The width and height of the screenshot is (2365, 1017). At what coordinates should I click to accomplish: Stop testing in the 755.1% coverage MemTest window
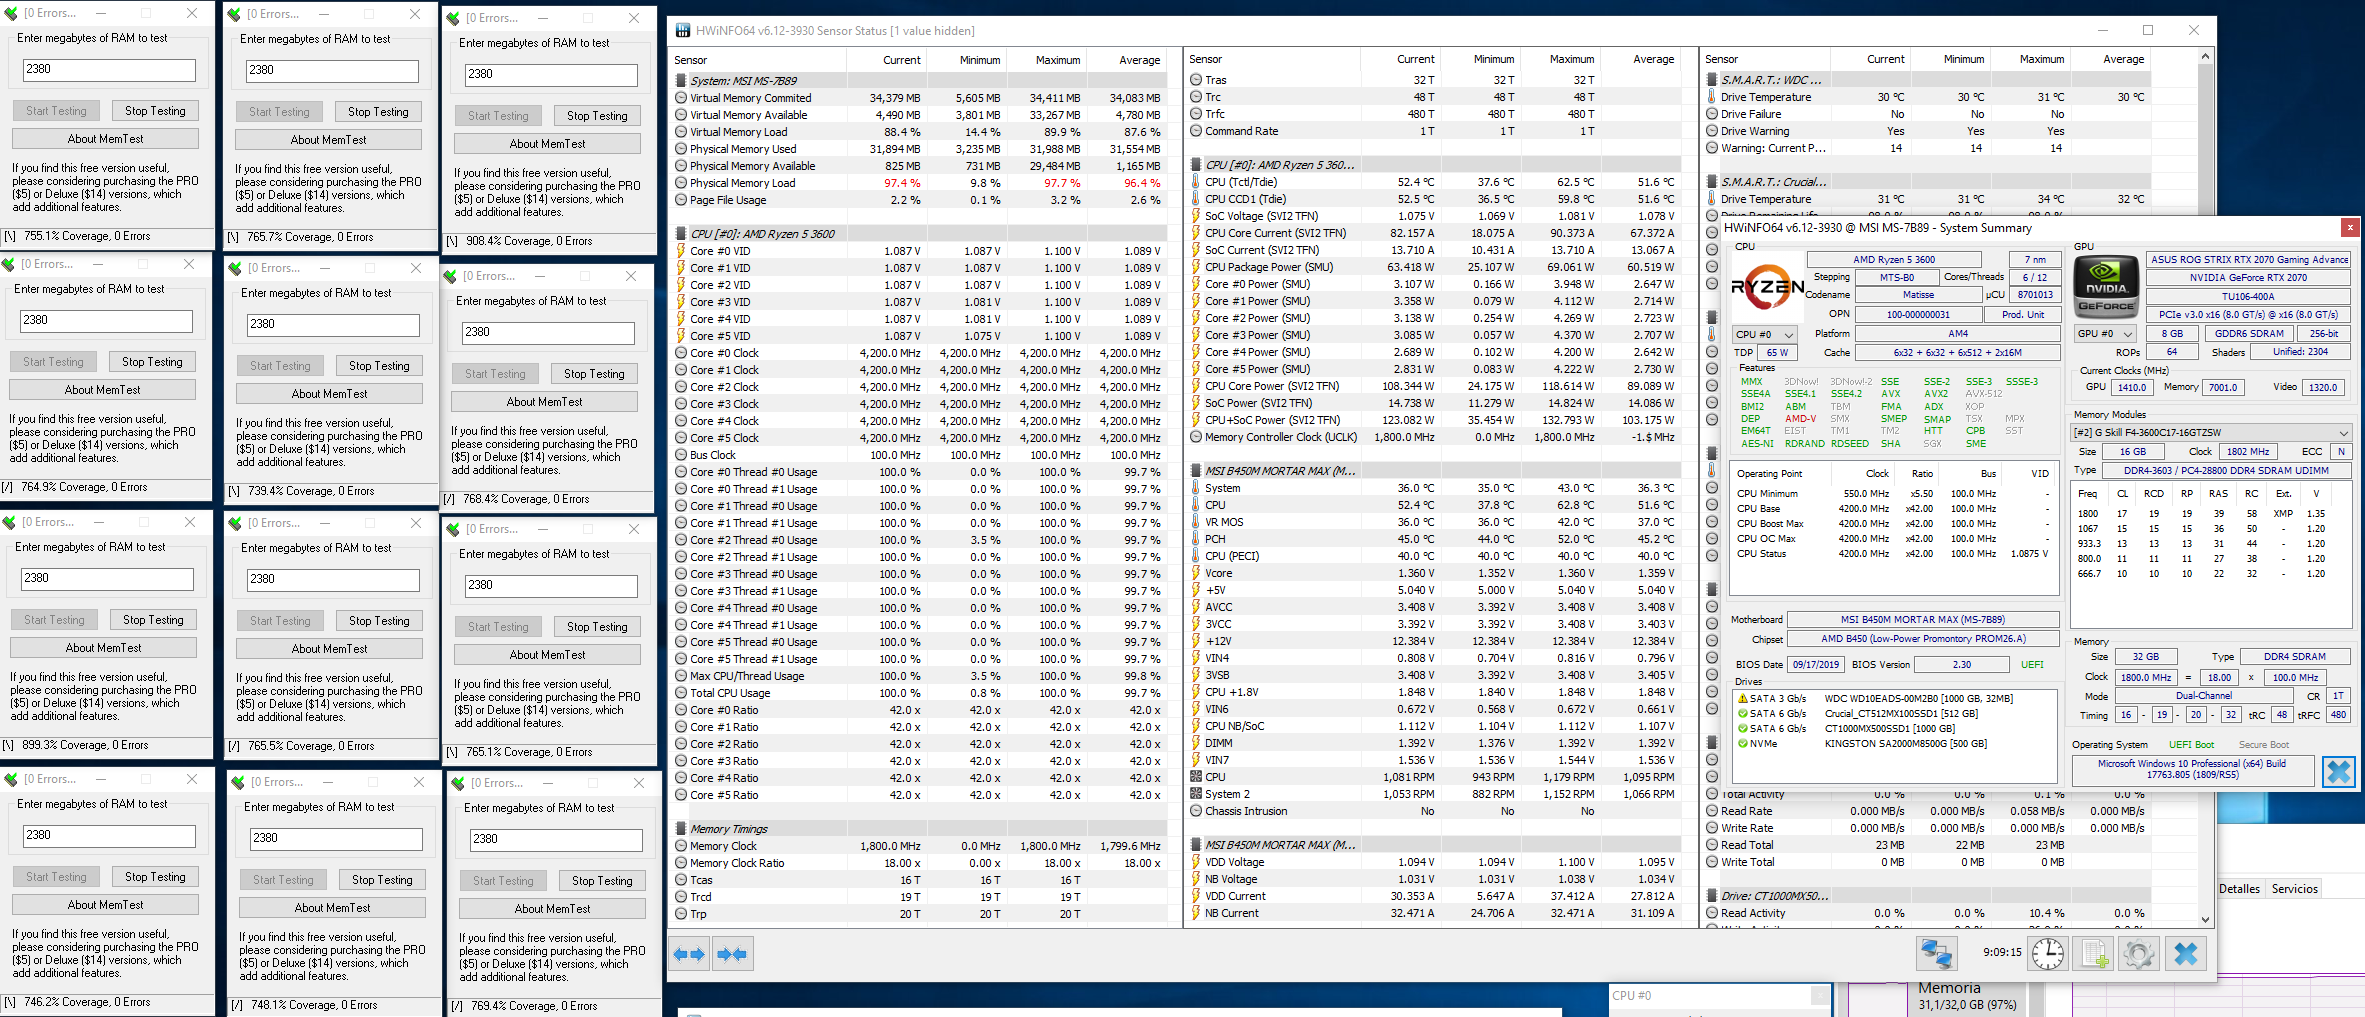(x=155, y=111)
